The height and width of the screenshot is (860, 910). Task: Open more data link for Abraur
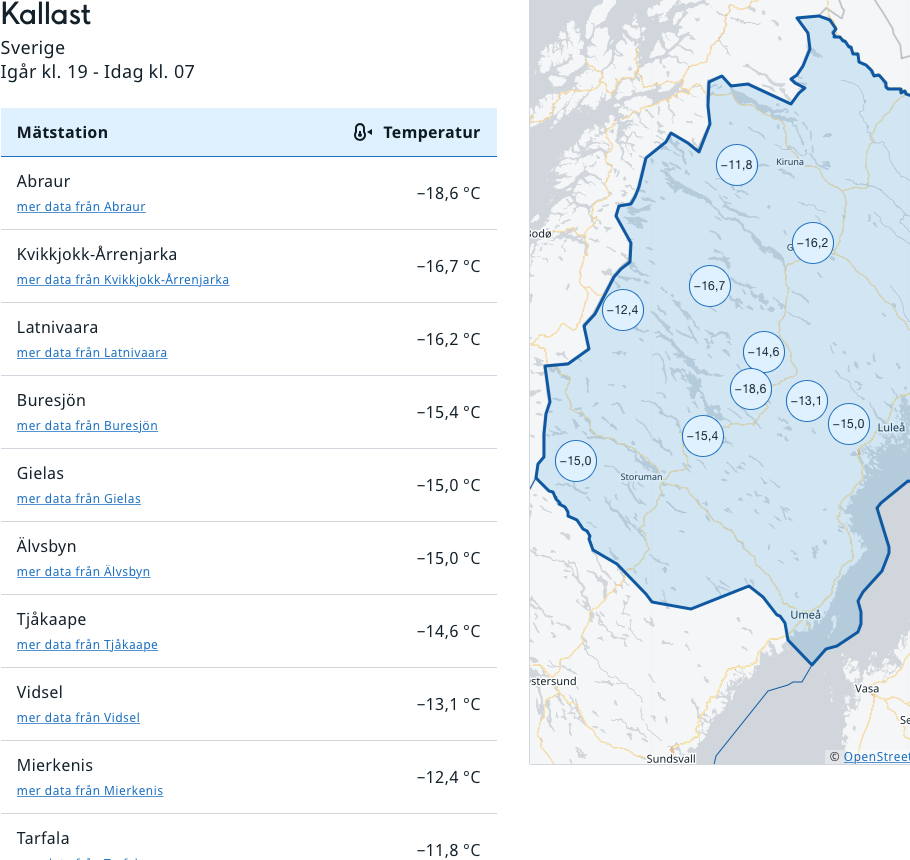pos(81,207)
